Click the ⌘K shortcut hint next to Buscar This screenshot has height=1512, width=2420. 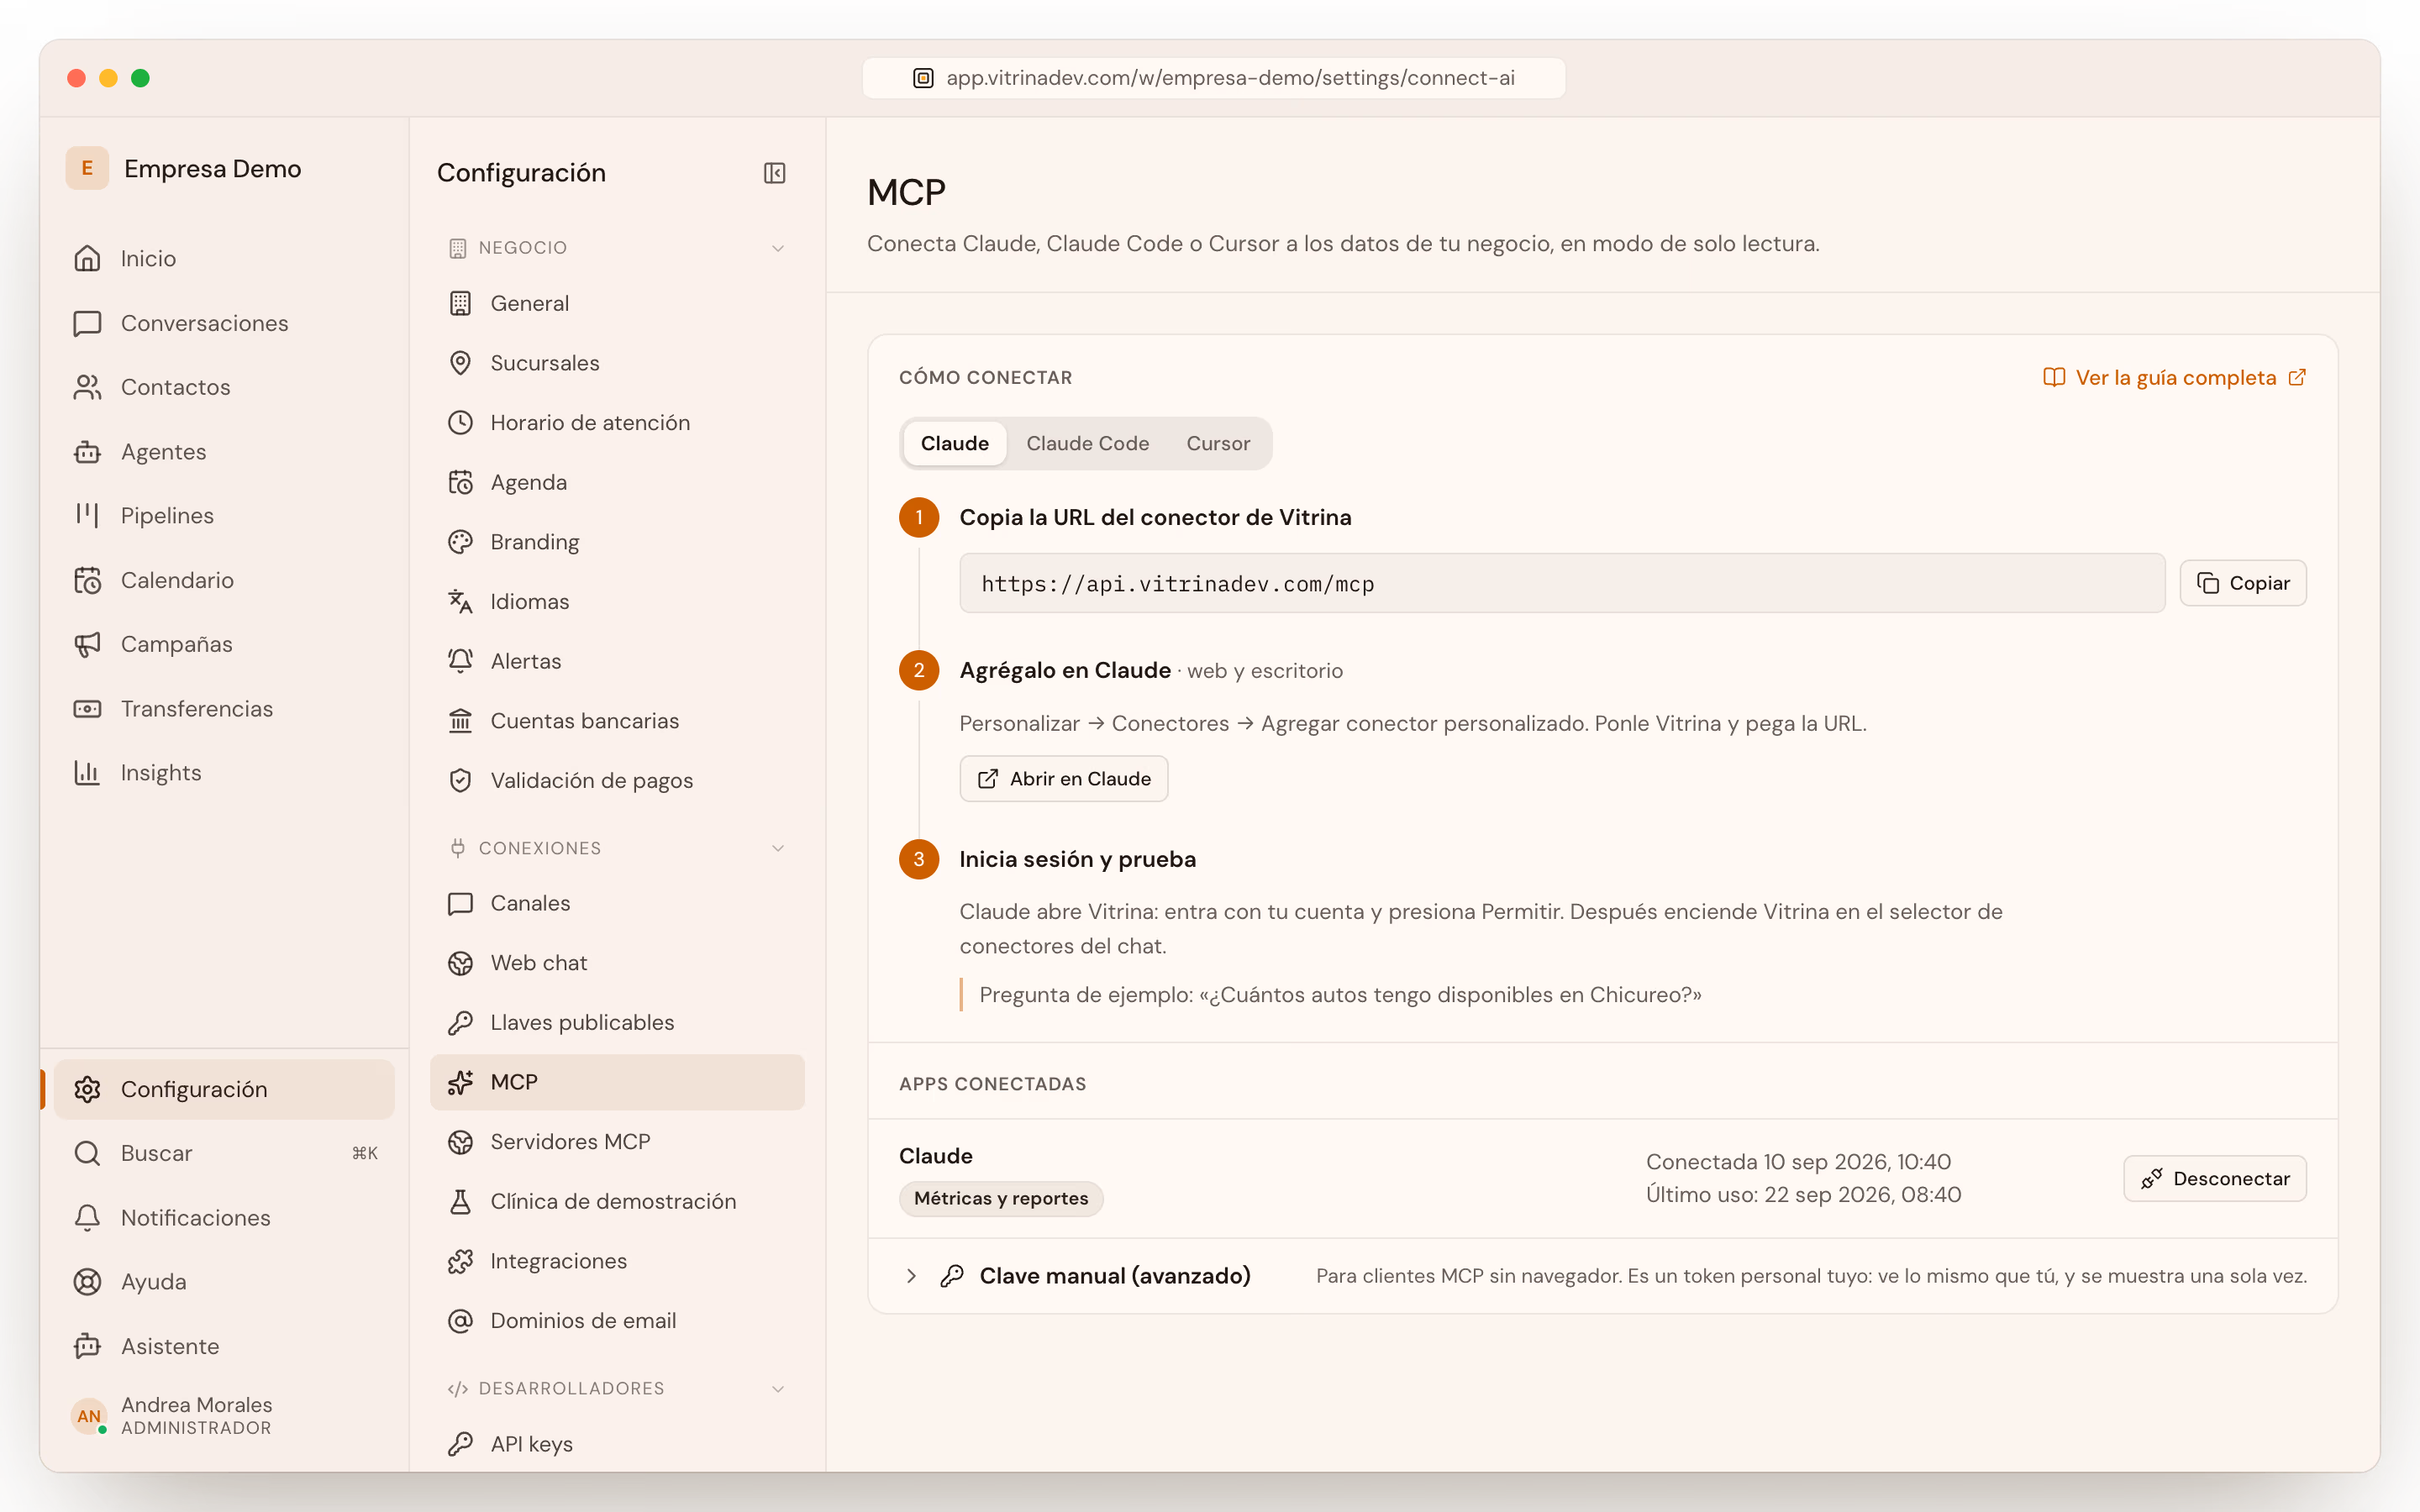pos(365,1153)
